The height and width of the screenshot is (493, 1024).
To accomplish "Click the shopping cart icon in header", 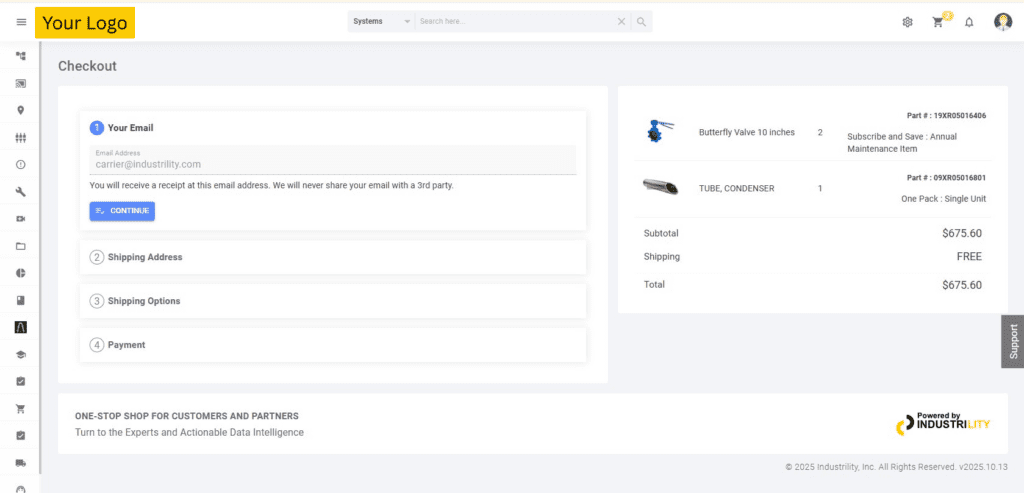I will click(x=938, y=22).
